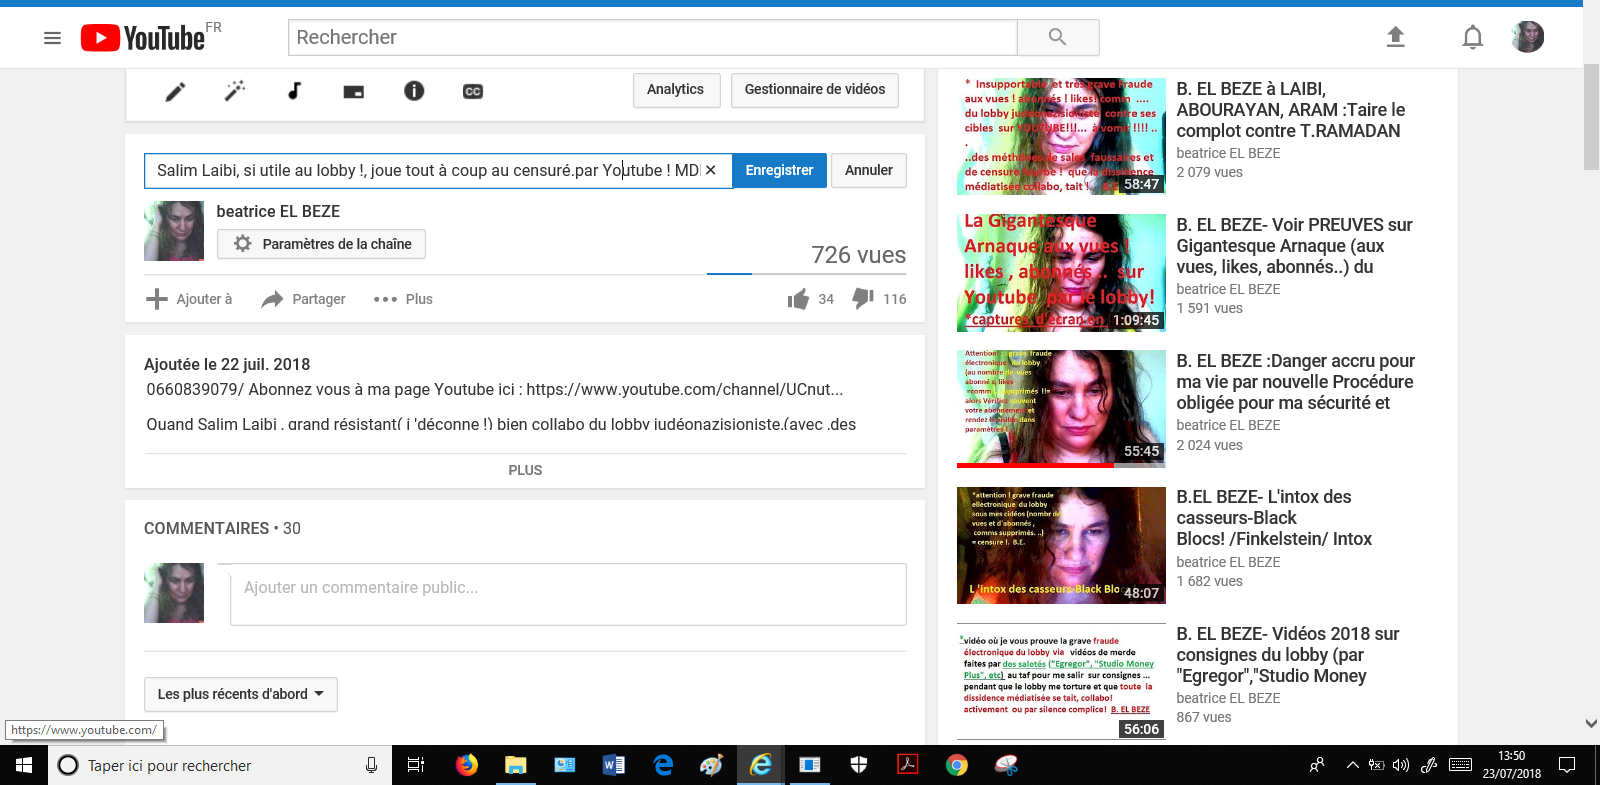This screenshot has width=1600, height=785.
Task: Open thumbnail of the 56:06 video
Action: pyautogui.click(x=1061, y=681)
